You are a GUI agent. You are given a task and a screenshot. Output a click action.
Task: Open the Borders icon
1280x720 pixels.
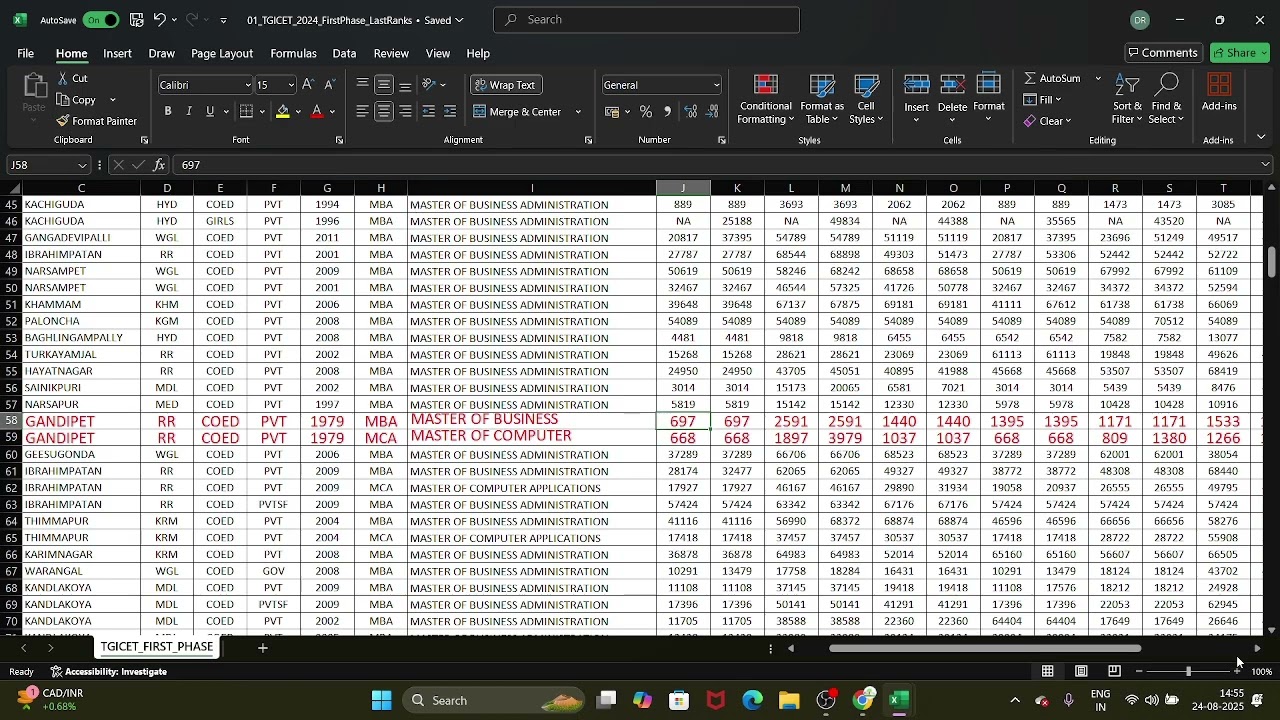pos(247,111)
